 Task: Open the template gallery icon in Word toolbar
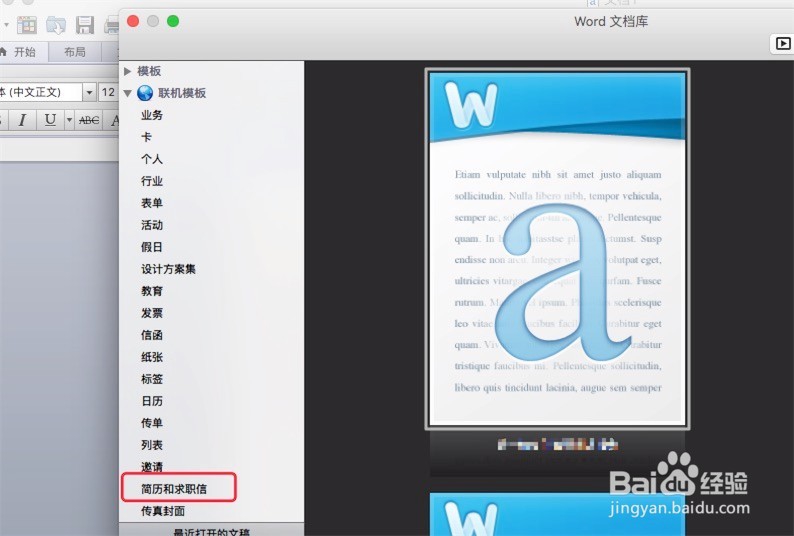click(x=26, y=25)
